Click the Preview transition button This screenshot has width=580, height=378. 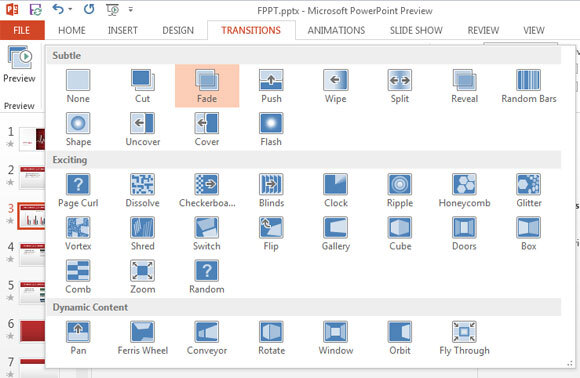coord(19,64)
